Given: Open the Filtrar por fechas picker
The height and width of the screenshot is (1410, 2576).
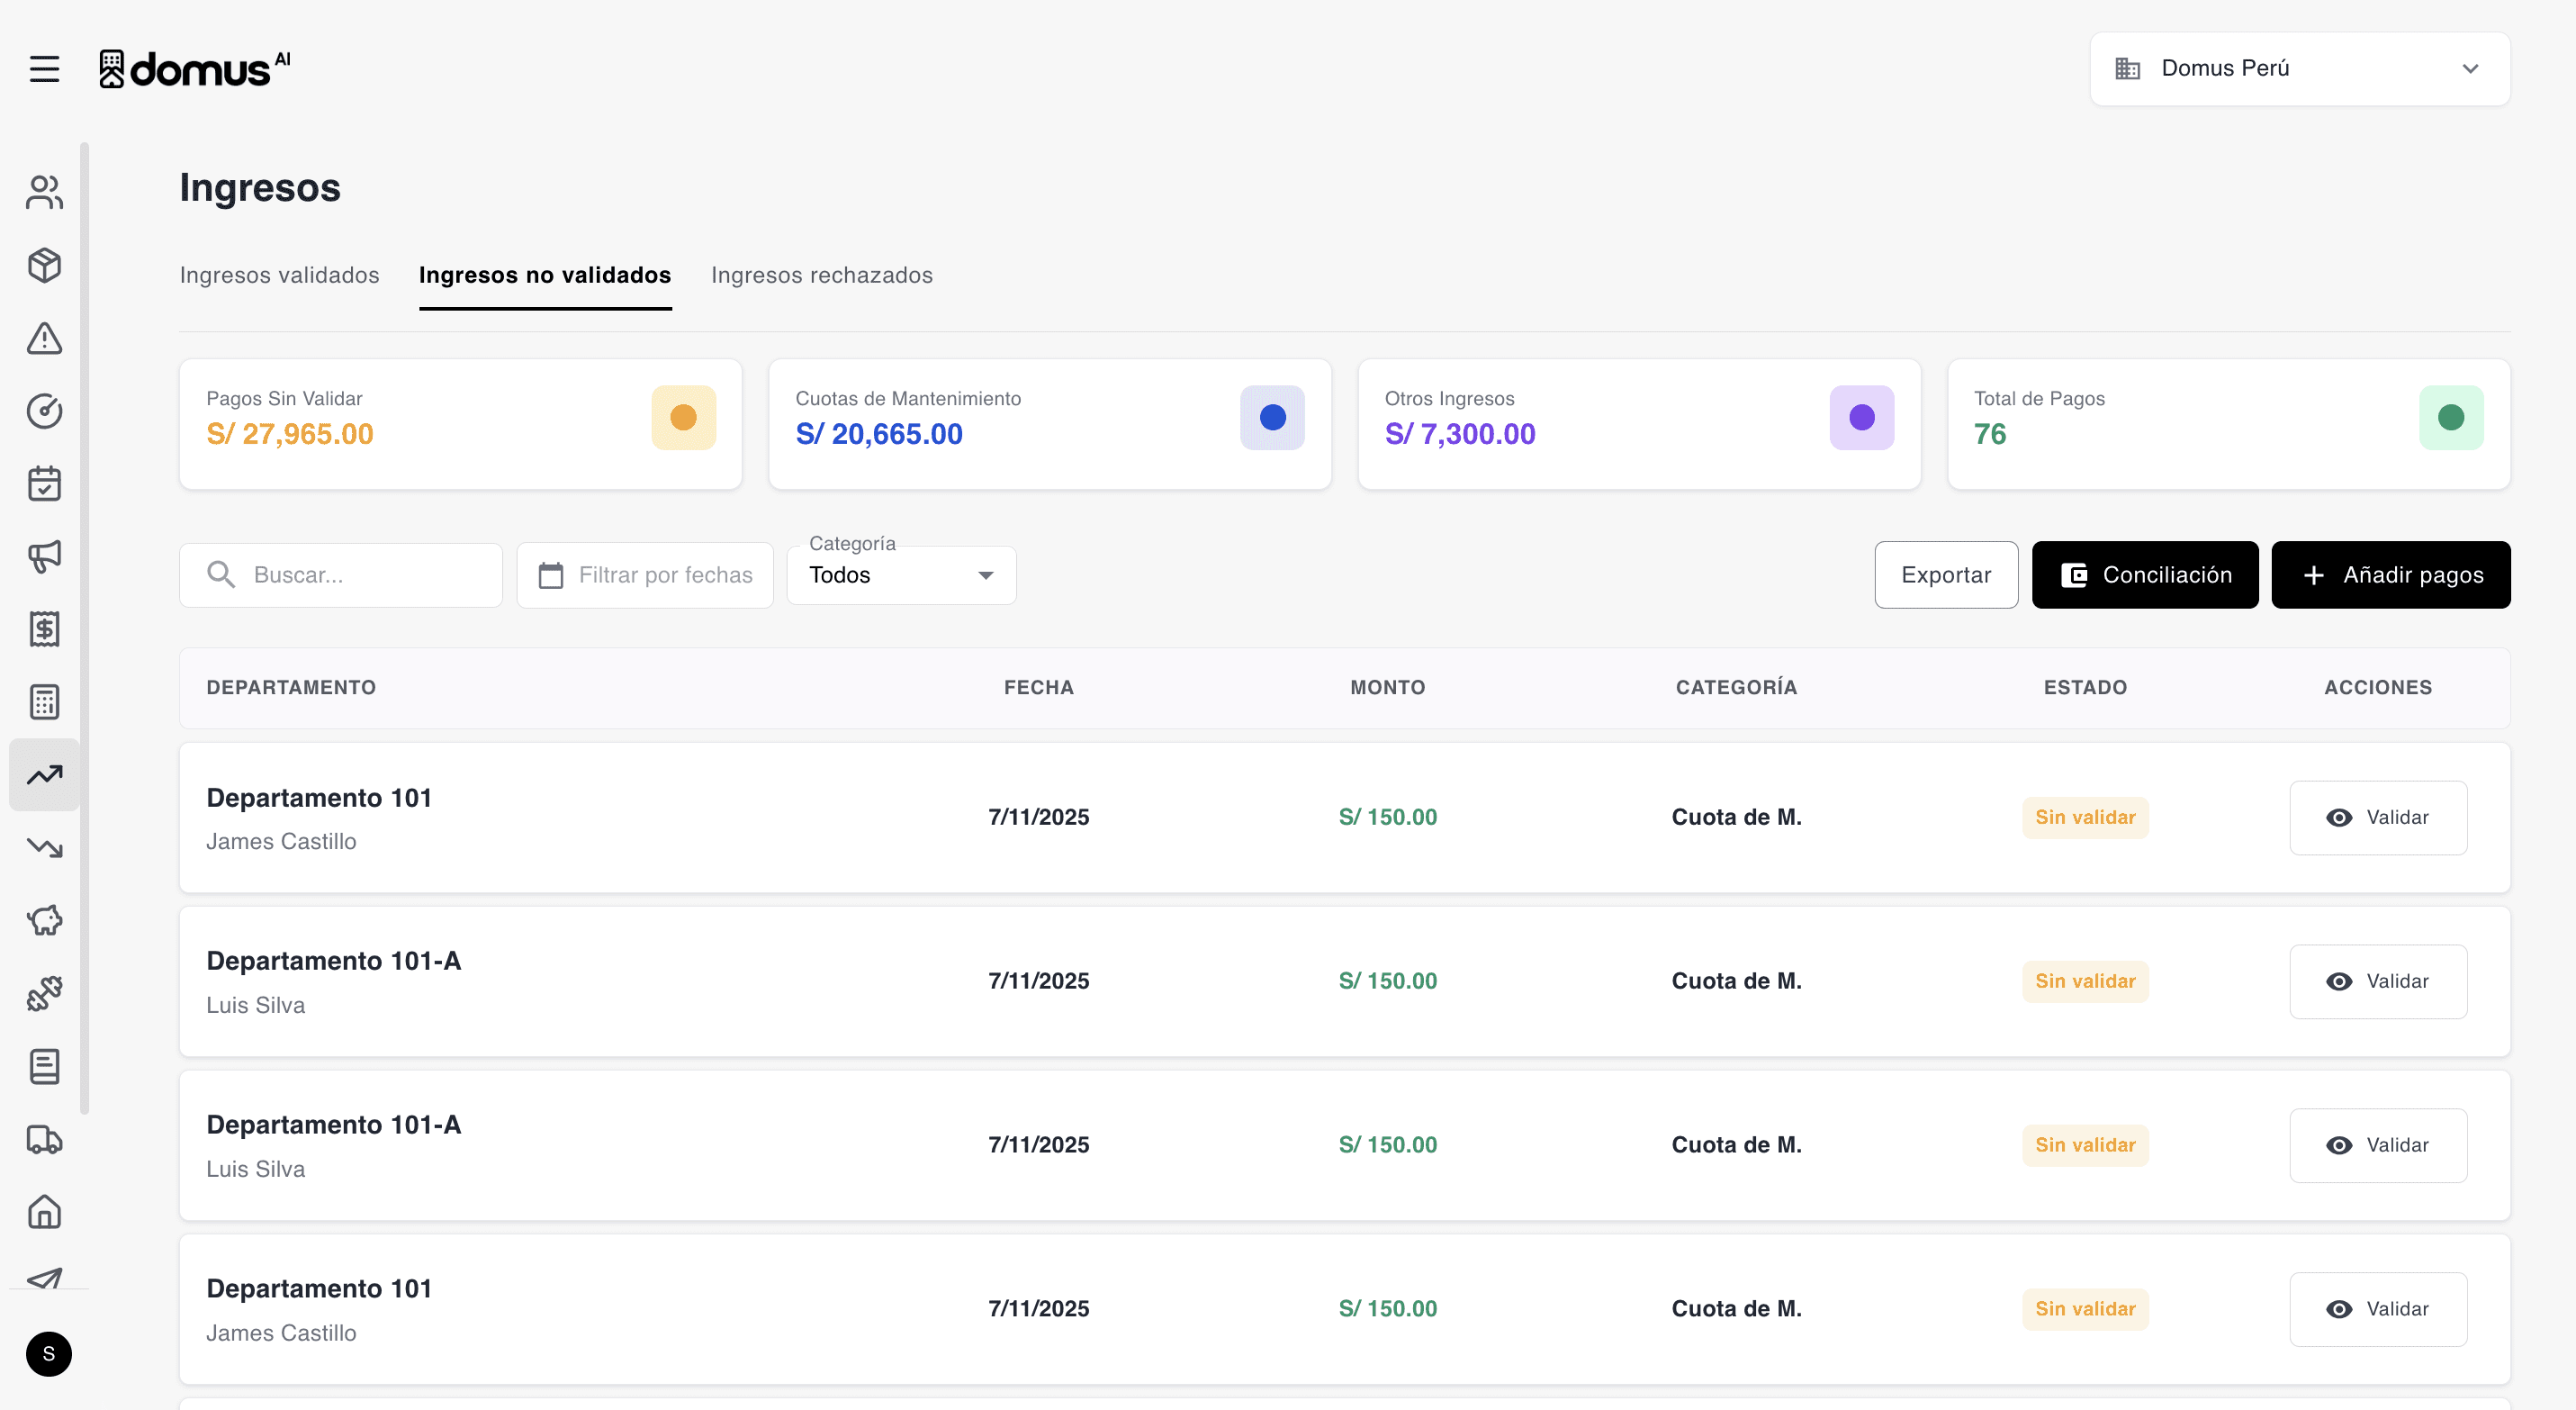Looking at the screenshot, I should [x=645, y=575].
